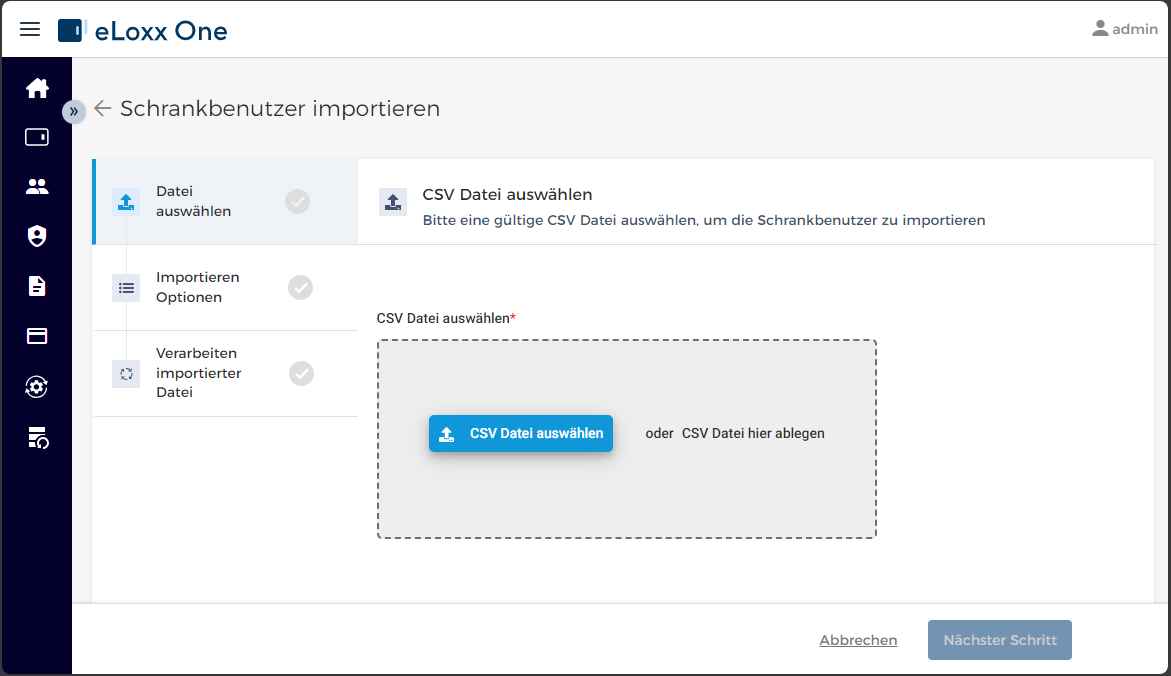Open the settings gear sidebar icon
Viewport: 1171px width, 676px height.
37,387
